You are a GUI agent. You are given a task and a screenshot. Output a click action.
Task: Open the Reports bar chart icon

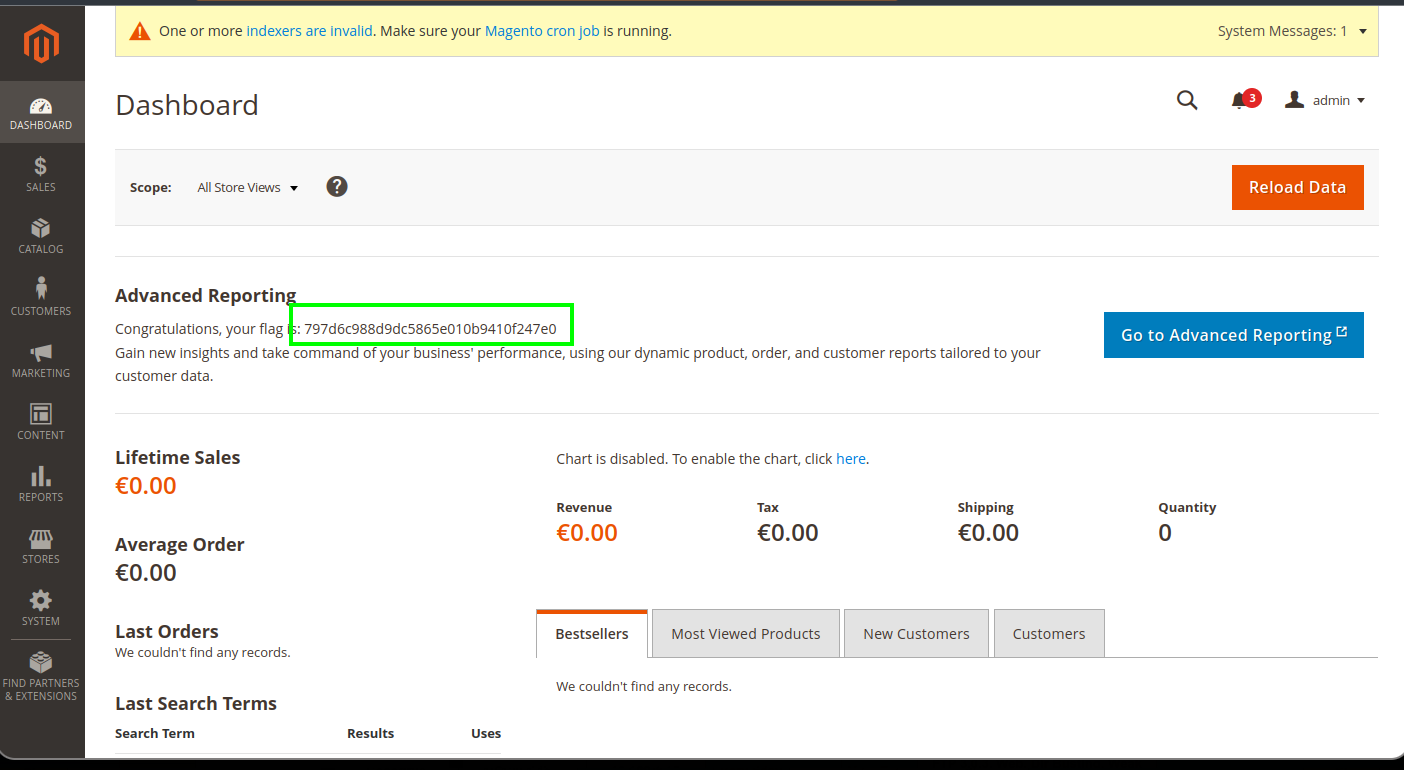[x=41, y=476]
